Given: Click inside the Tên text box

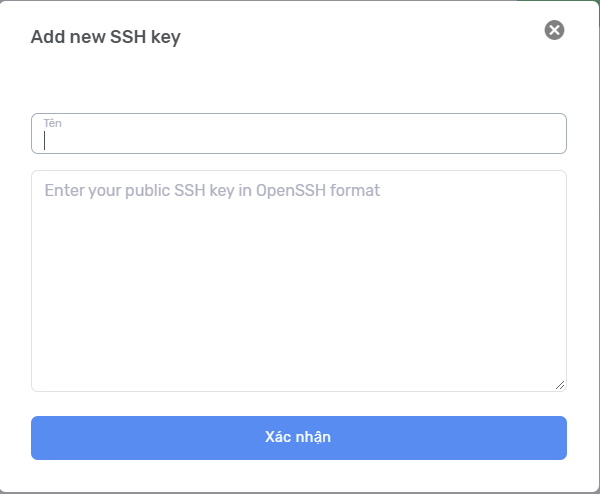Looking at the screenshot, I should [x=299, y=137].
